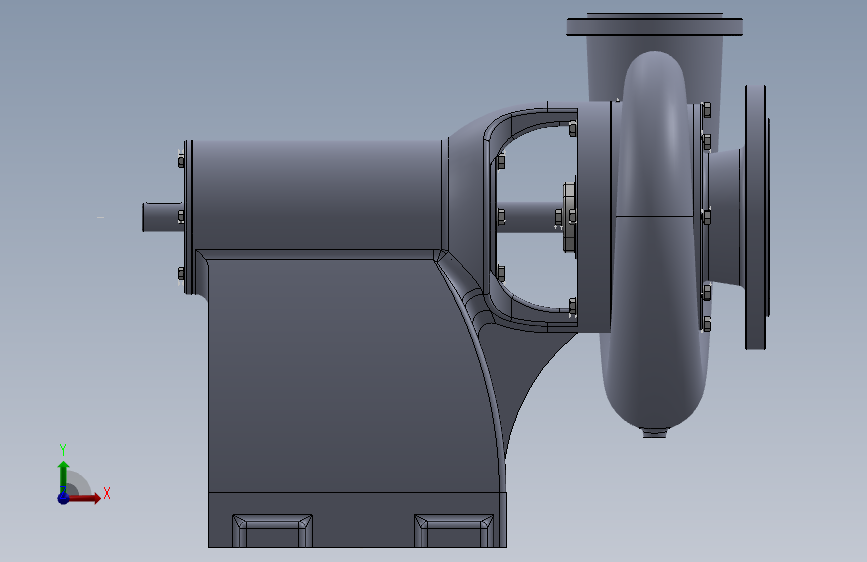Image resolution: width=867 pixels, height=562 pixels.
Task: Select the protruding drive shaft end
Action: (161, 217)
